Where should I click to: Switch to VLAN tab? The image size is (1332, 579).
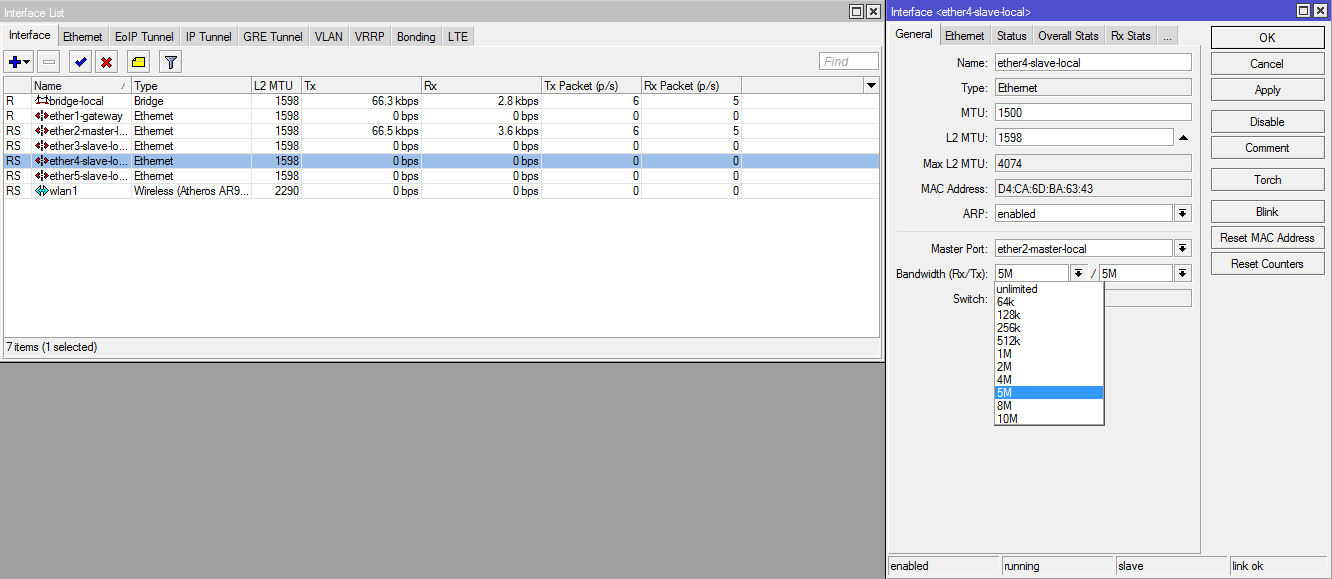(x=328, y=37)
